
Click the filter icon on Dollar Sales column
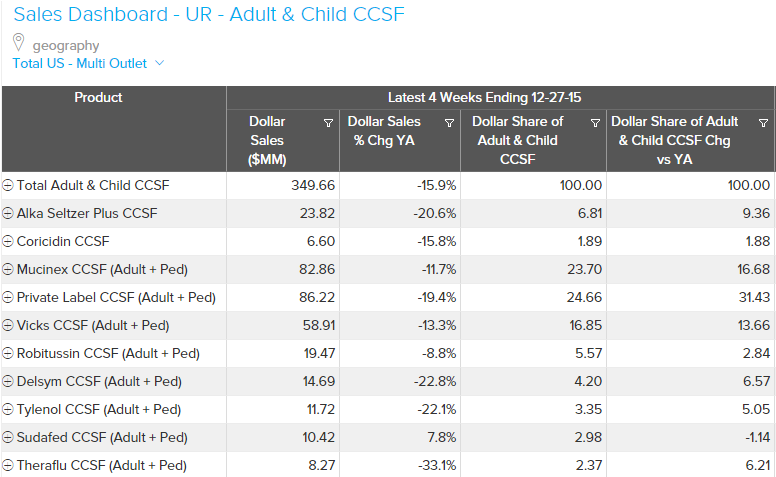pos(329,122)
